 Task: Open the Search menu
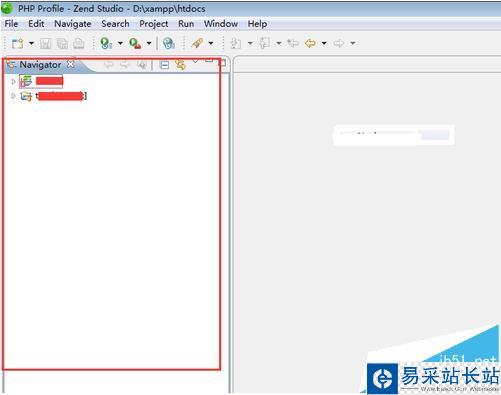pyautogui.click(x=115, y=24)
